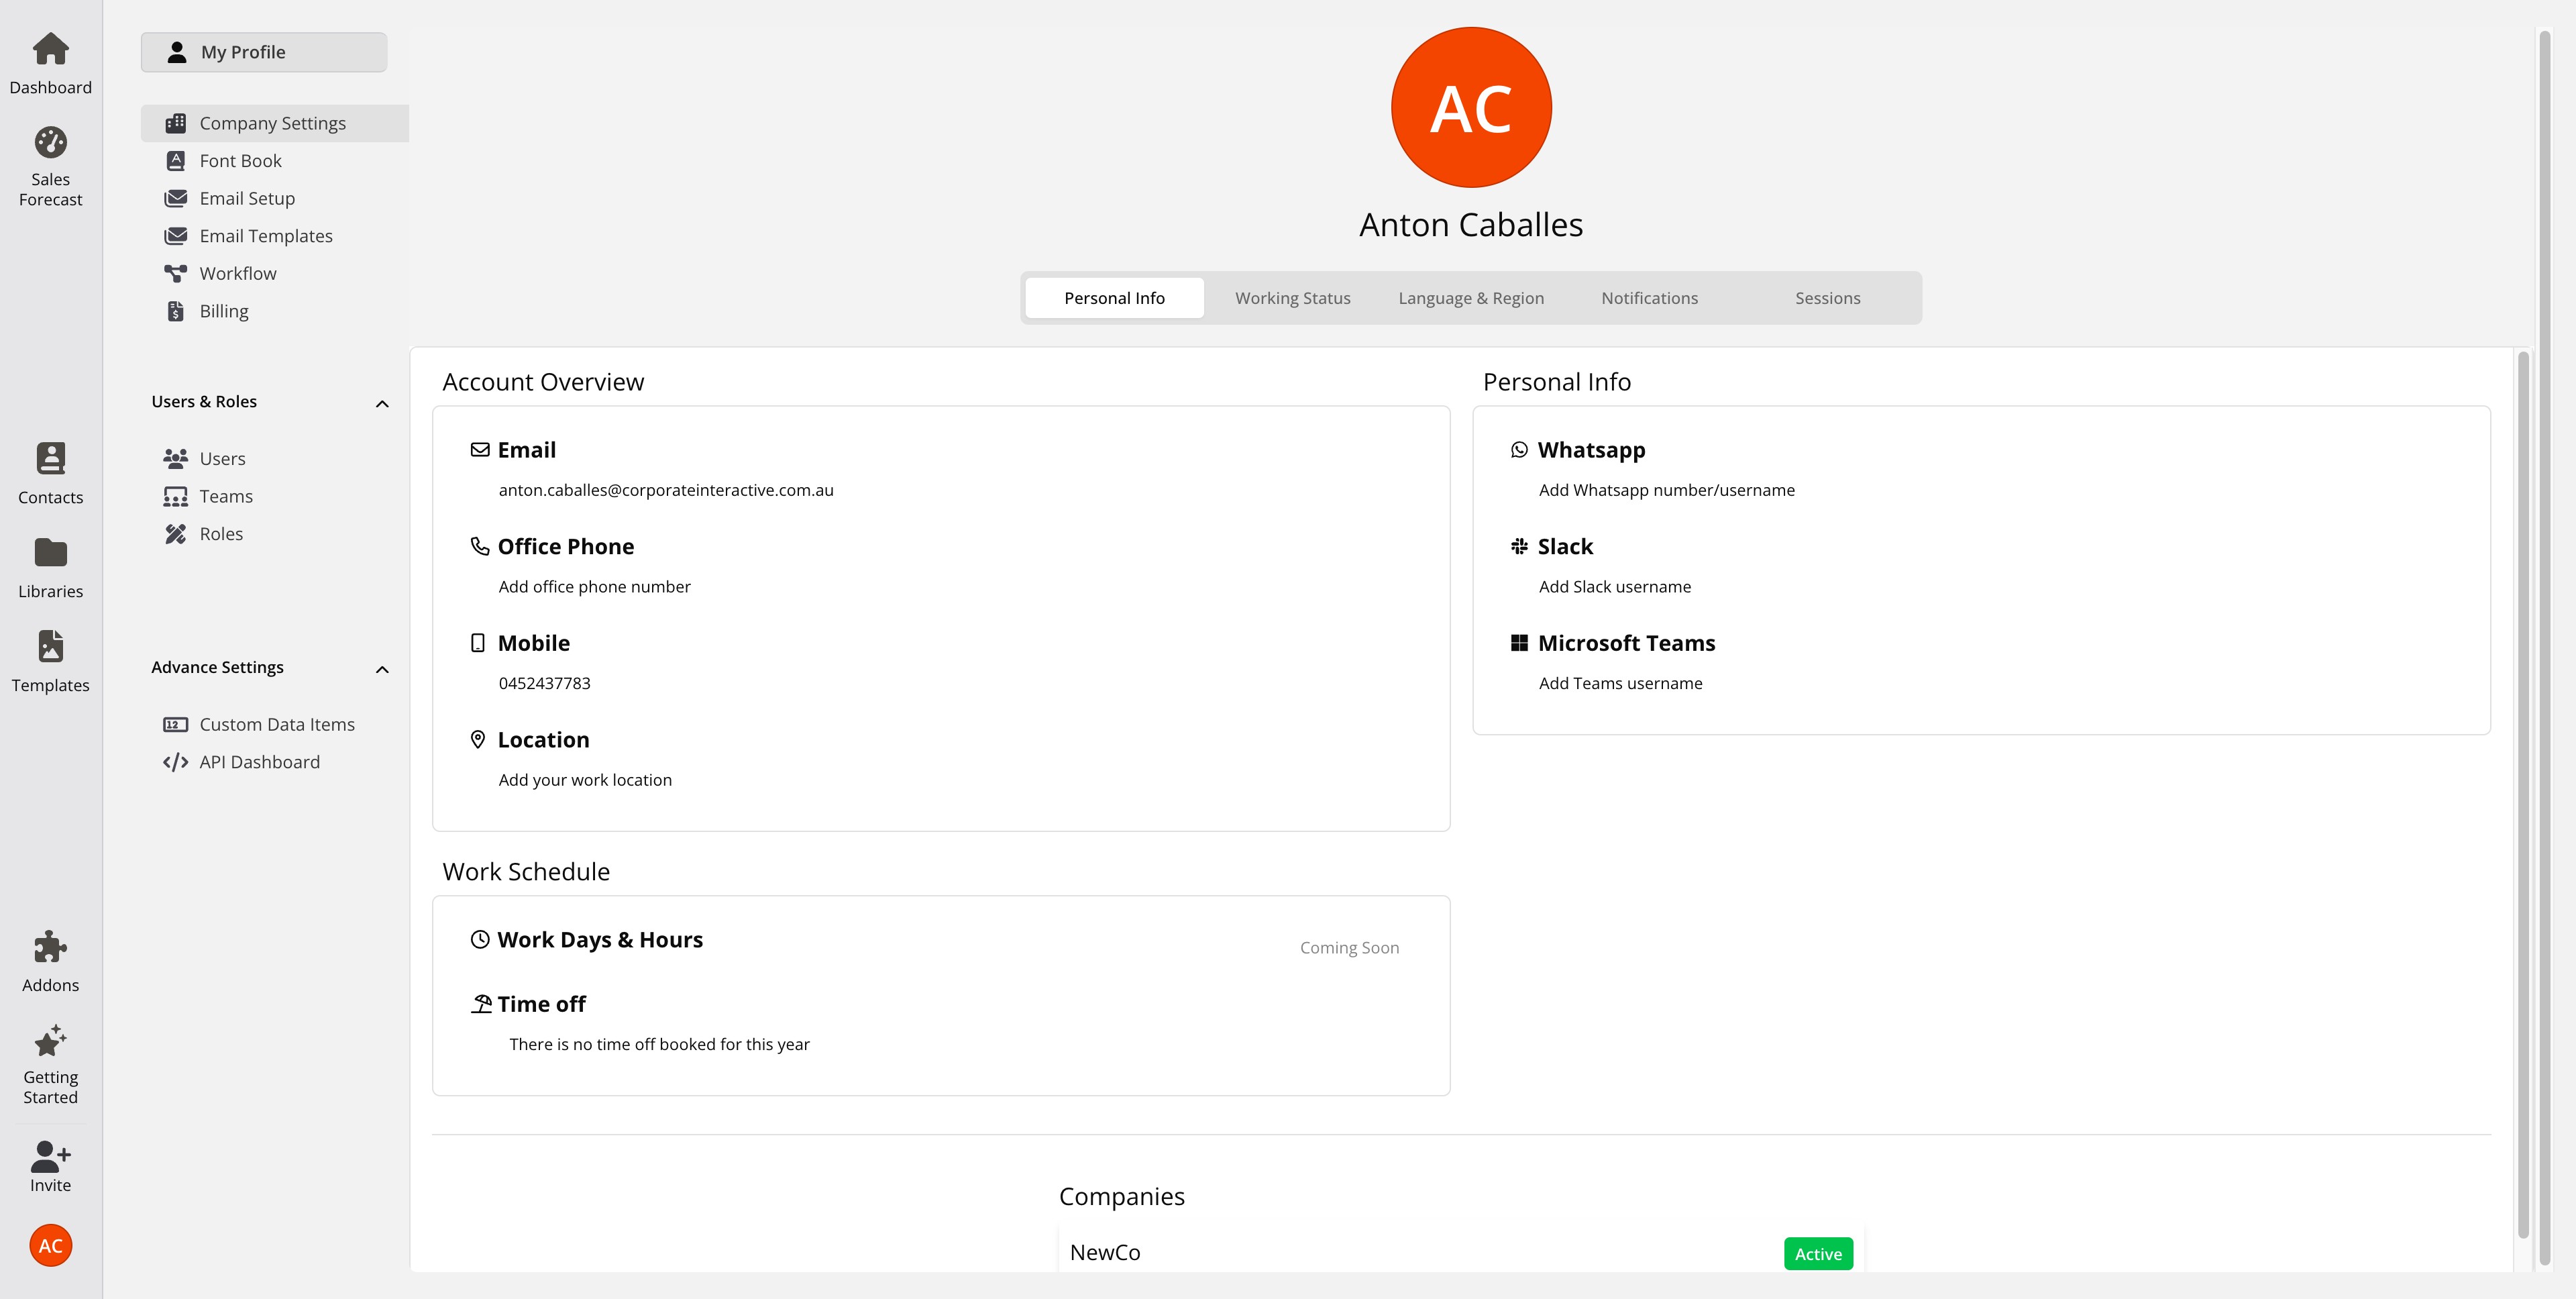This screenshot has width=2576, height=1299.
Task: Open the Libraries folder icon
Action: pos(50,553)
